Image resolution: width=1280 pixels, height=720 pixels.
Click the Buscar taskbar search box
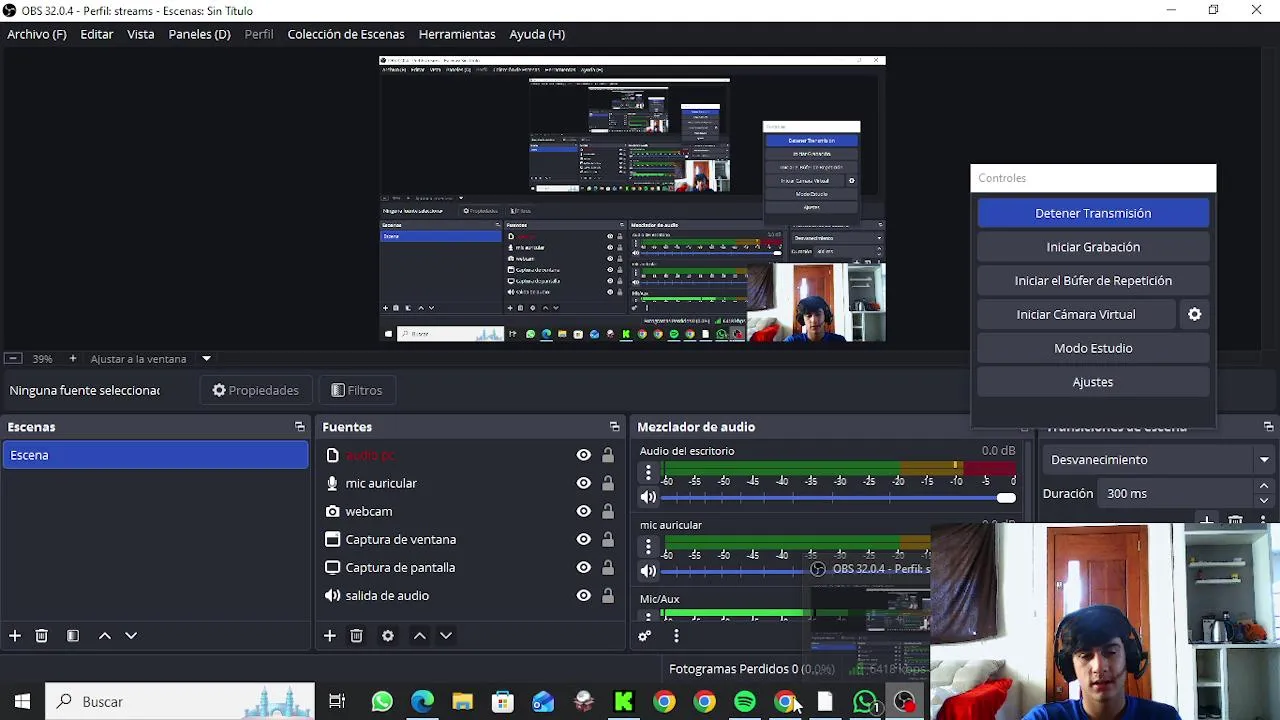pyautogui.click(x=181, y=702)
